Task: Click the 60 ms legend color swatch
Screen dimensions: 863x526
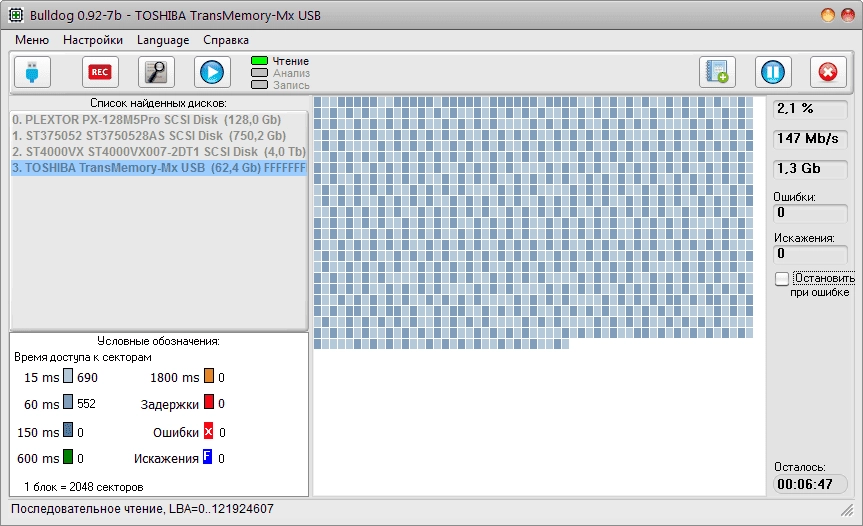Action: [68, 403]
